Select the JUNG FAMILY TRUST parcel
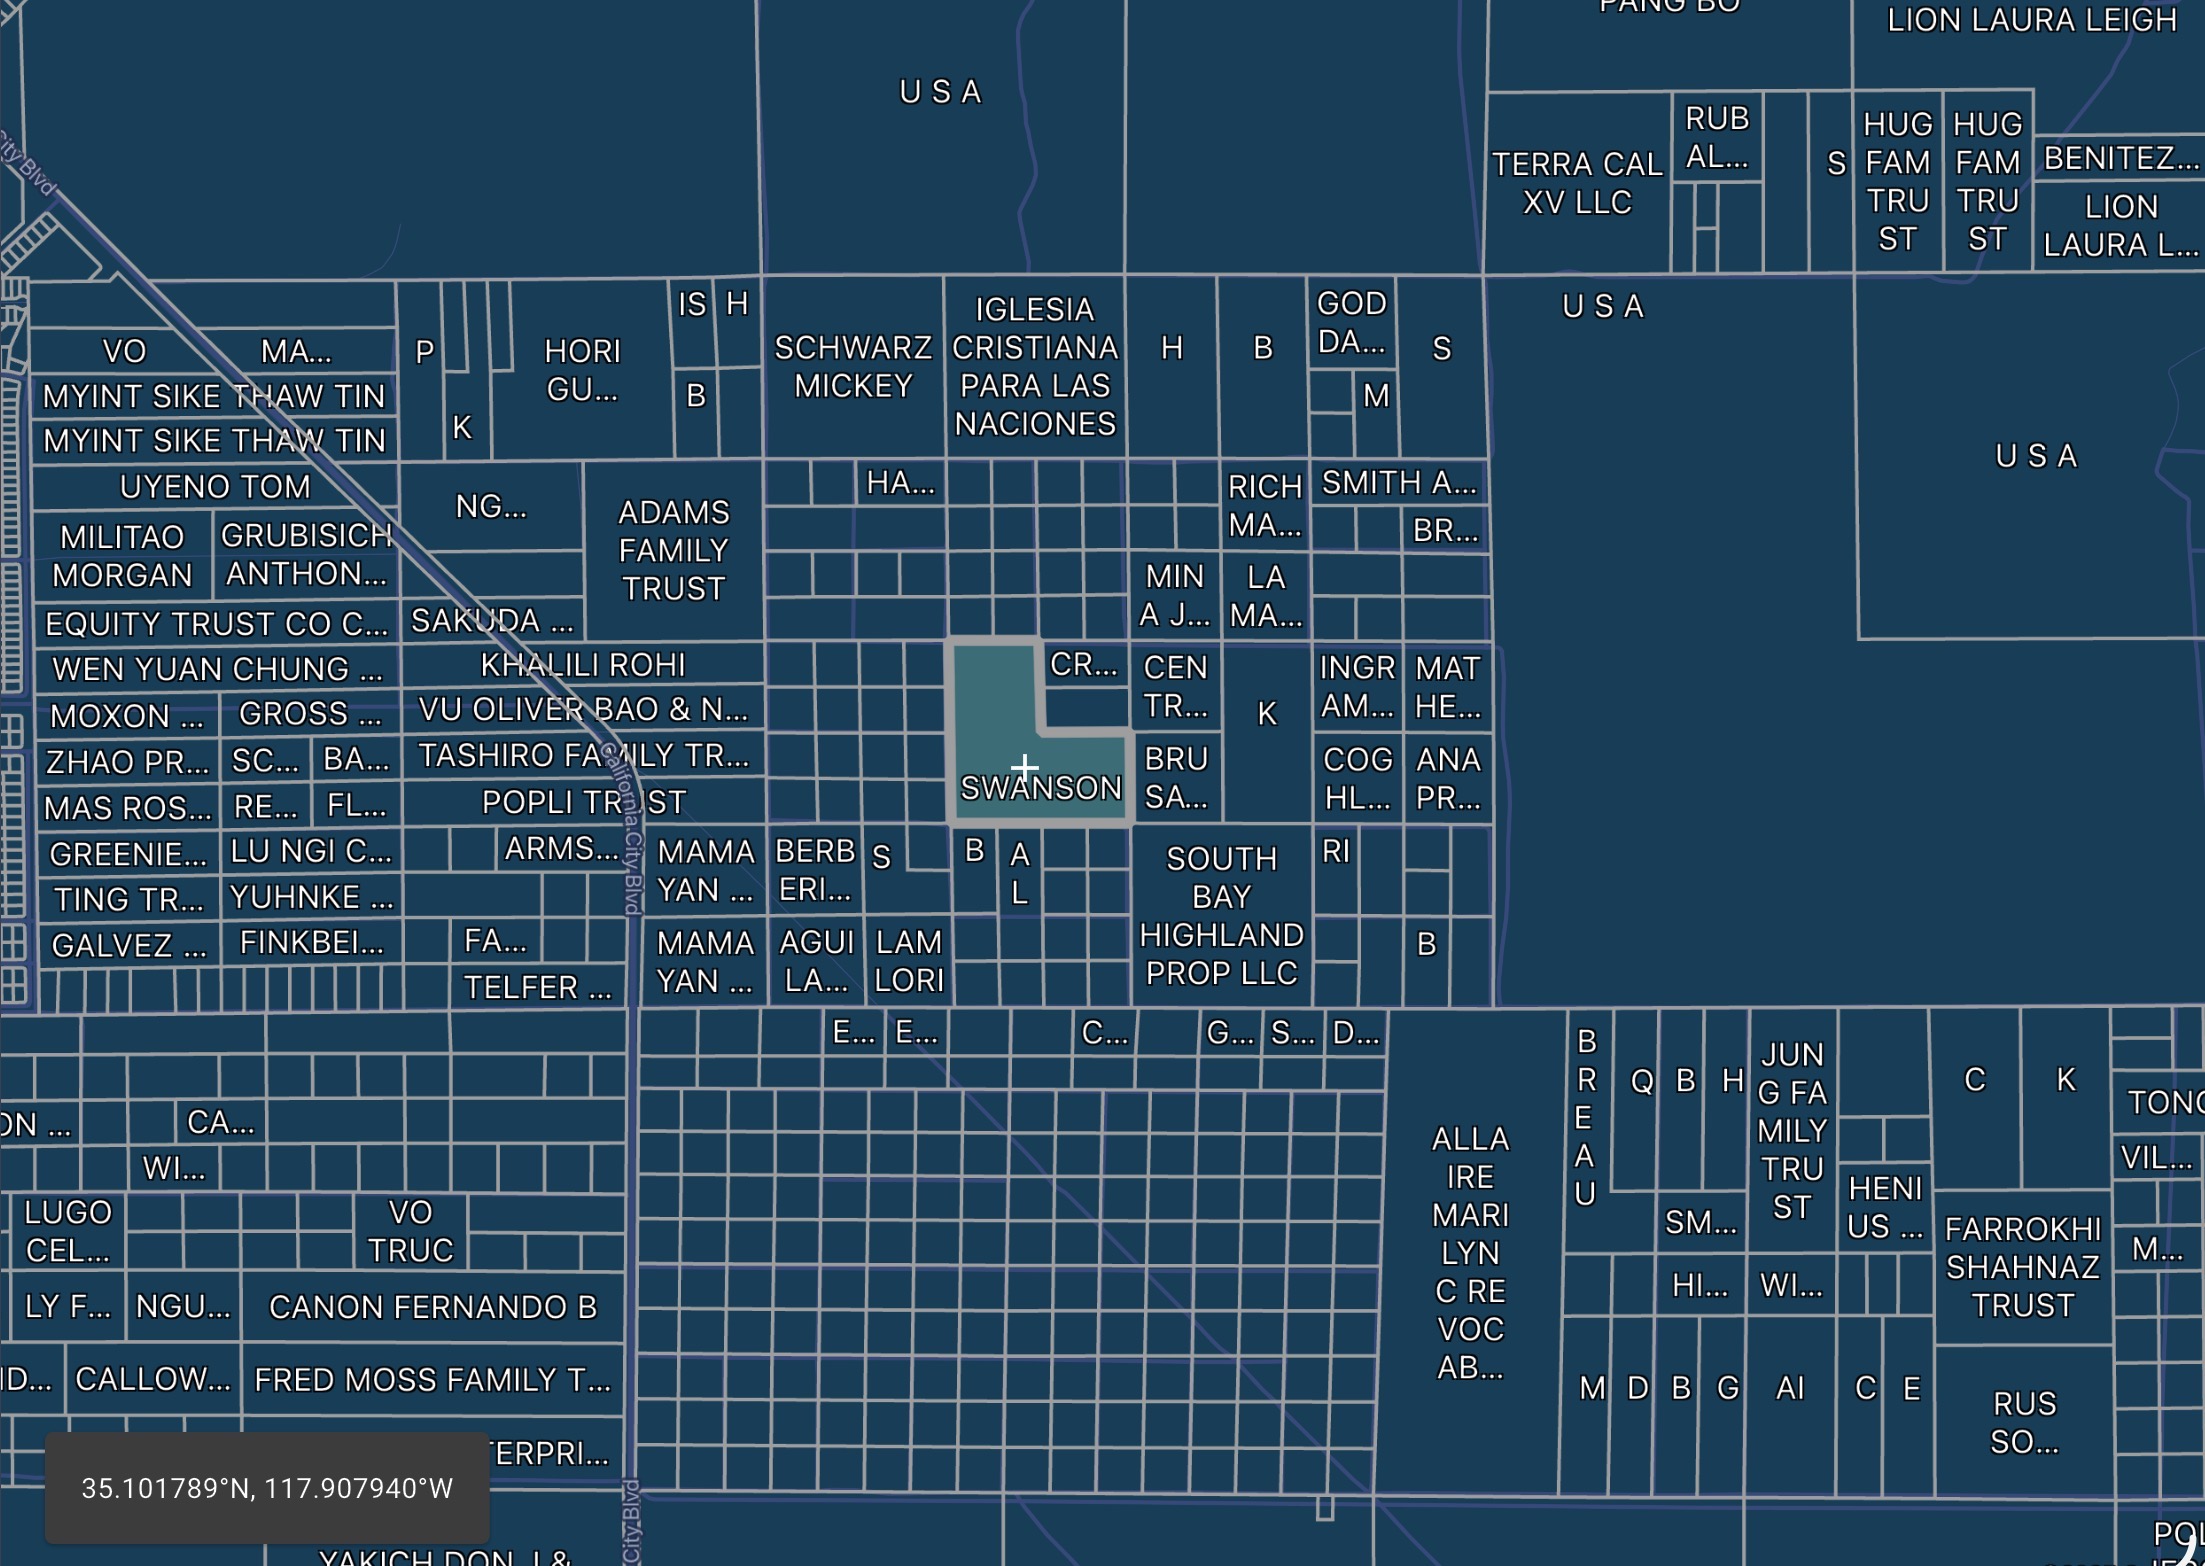2205x1566 pixels. pos(1791,1130)
